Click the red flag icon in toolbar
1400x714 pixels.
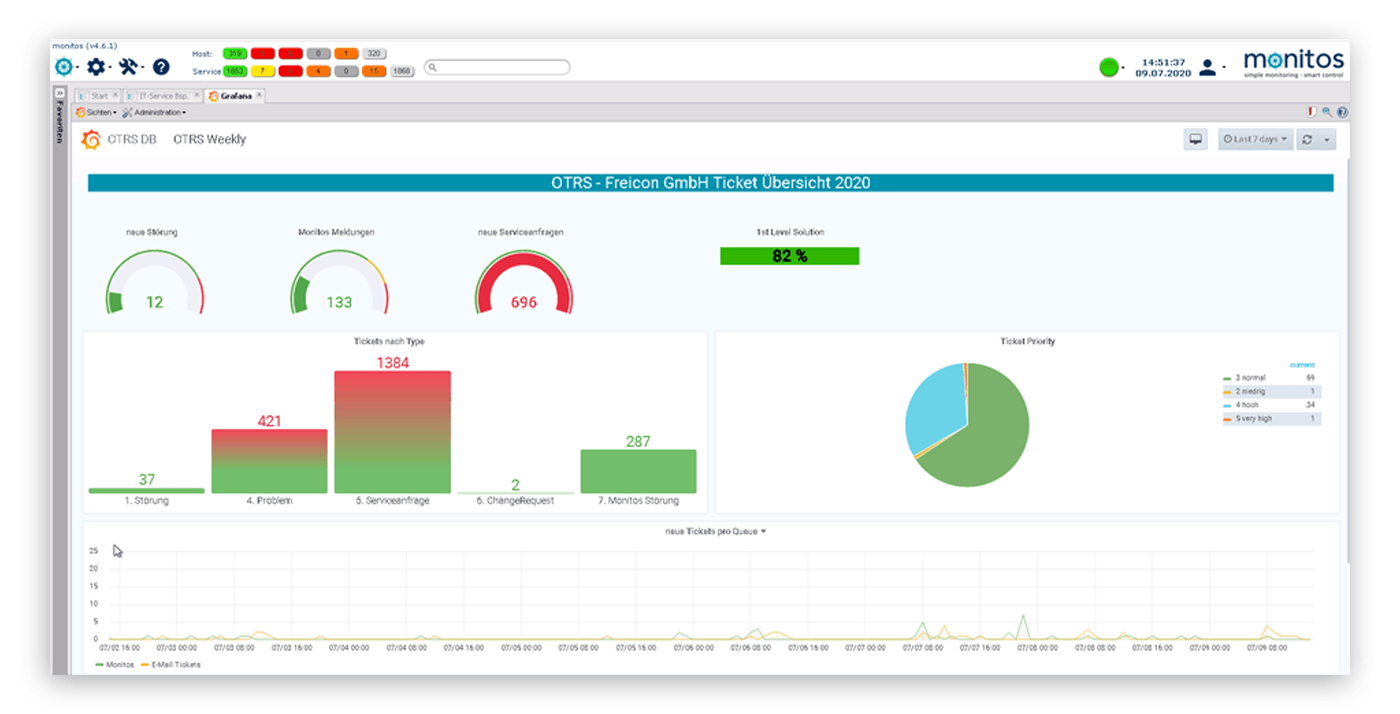1311,112
